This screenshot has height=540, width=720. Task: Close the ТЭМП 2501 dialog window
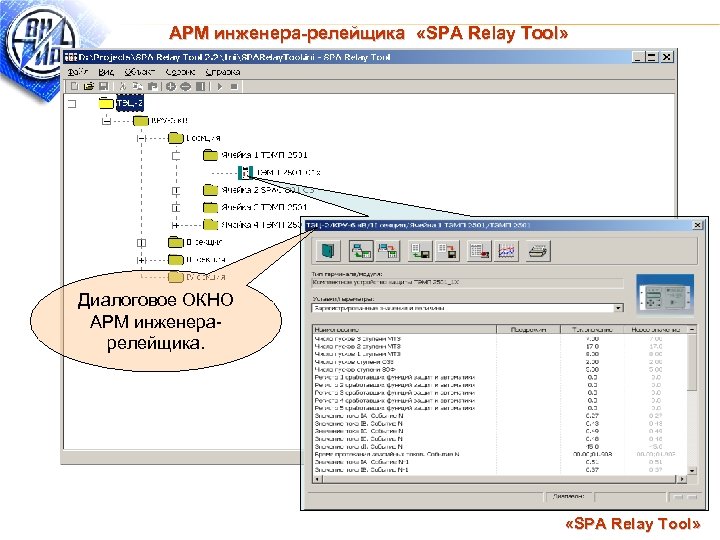[698, 225]
